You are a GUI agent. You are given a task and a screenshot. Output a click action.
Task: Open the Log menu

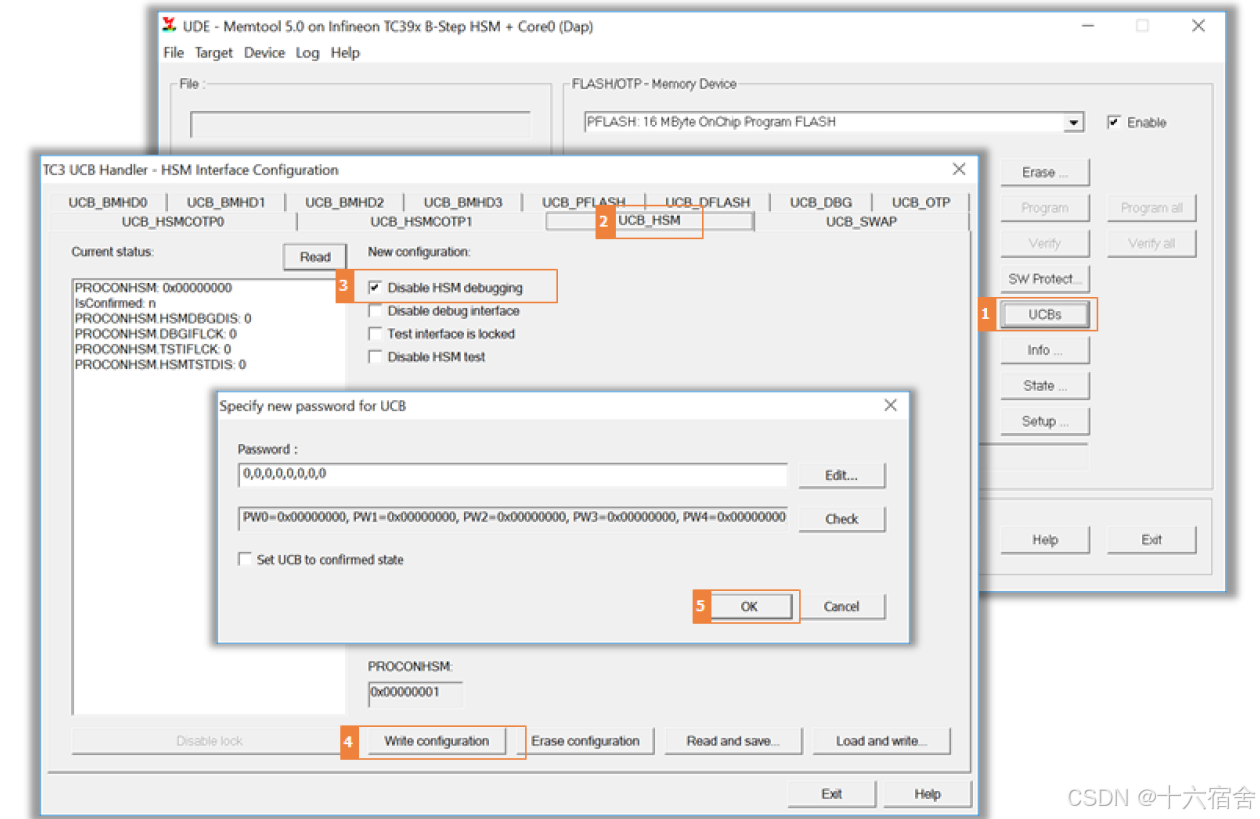(x=307, y=52)
